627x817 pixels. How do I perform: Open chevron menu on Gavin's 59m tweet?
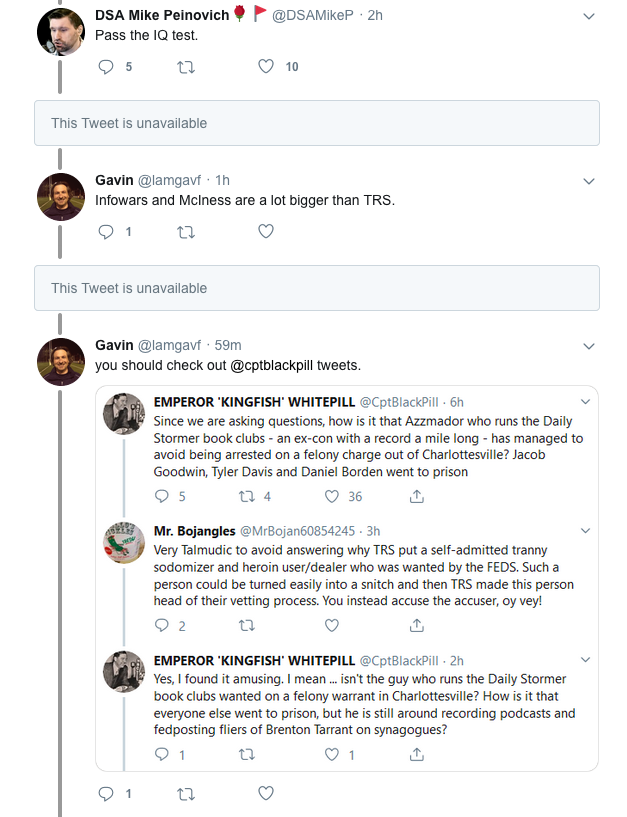coord(588,346)
